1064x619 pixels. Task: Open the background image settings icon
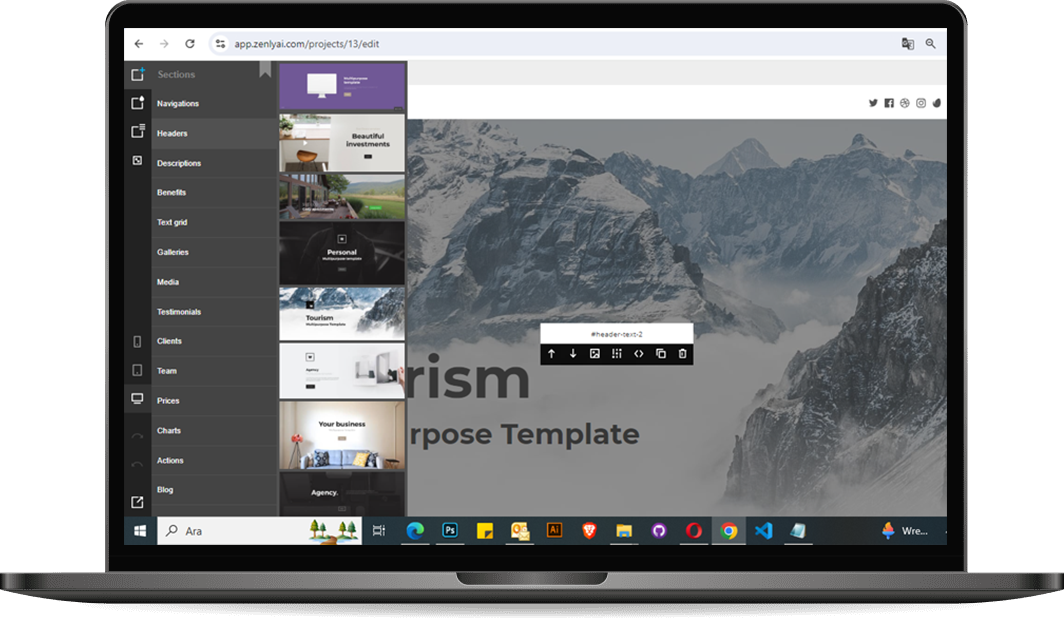[x=595, y=354]
